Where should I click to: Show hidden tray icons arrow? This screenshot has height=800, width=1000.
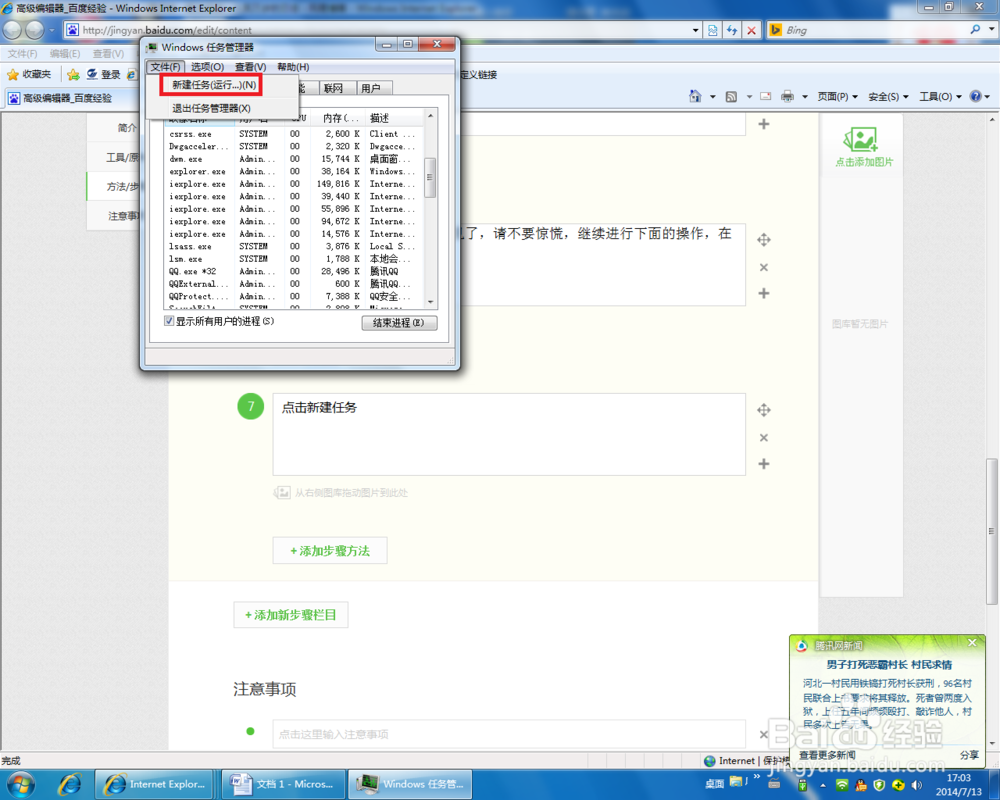tap(823, 785)
